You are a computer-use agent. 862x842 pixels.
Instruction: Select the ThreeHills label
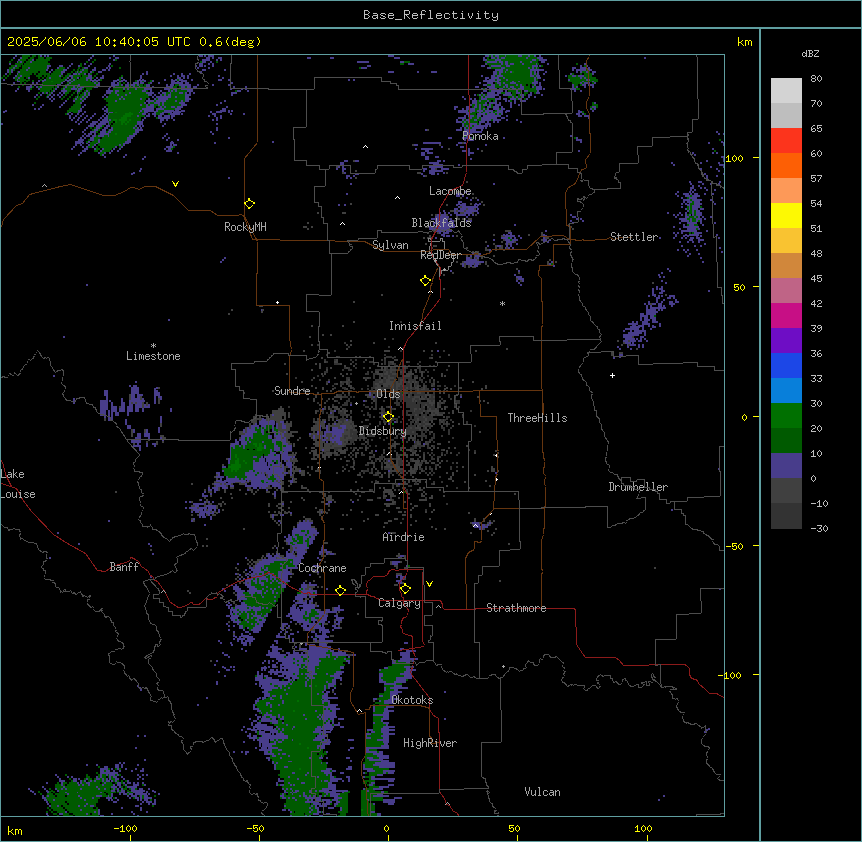pyautogui.click(x=537, y=418)
